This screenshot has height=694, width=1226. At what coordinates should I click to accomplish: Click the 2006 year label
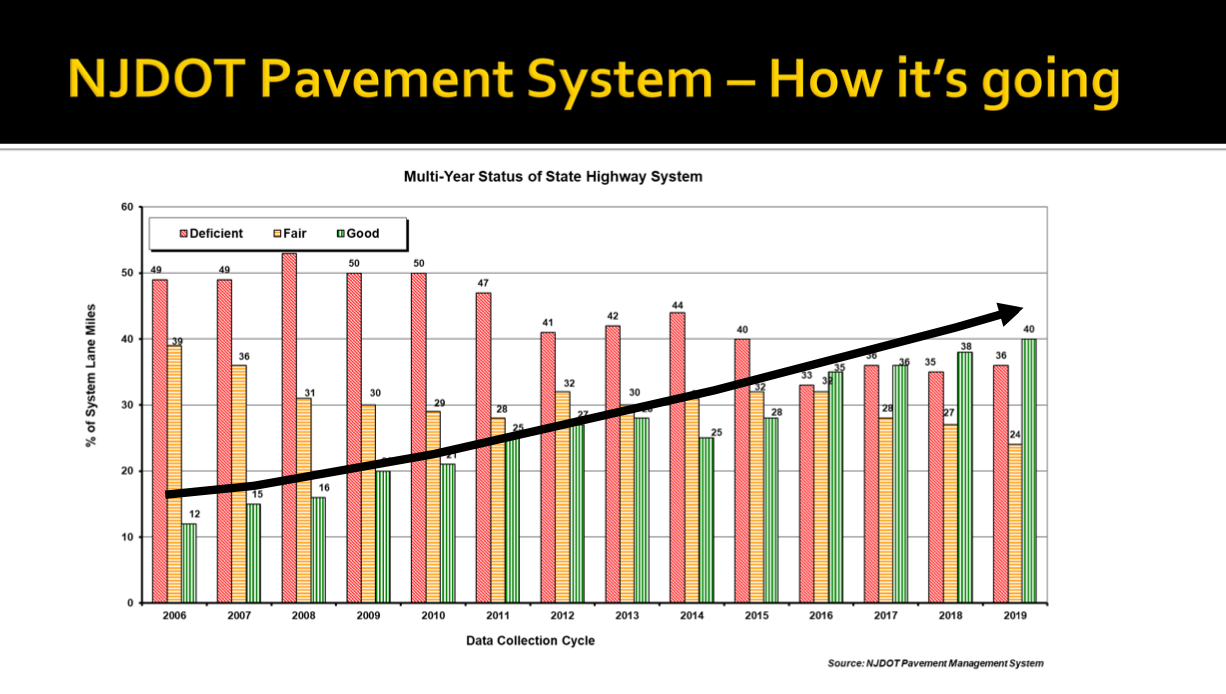[x=175, y=616]
